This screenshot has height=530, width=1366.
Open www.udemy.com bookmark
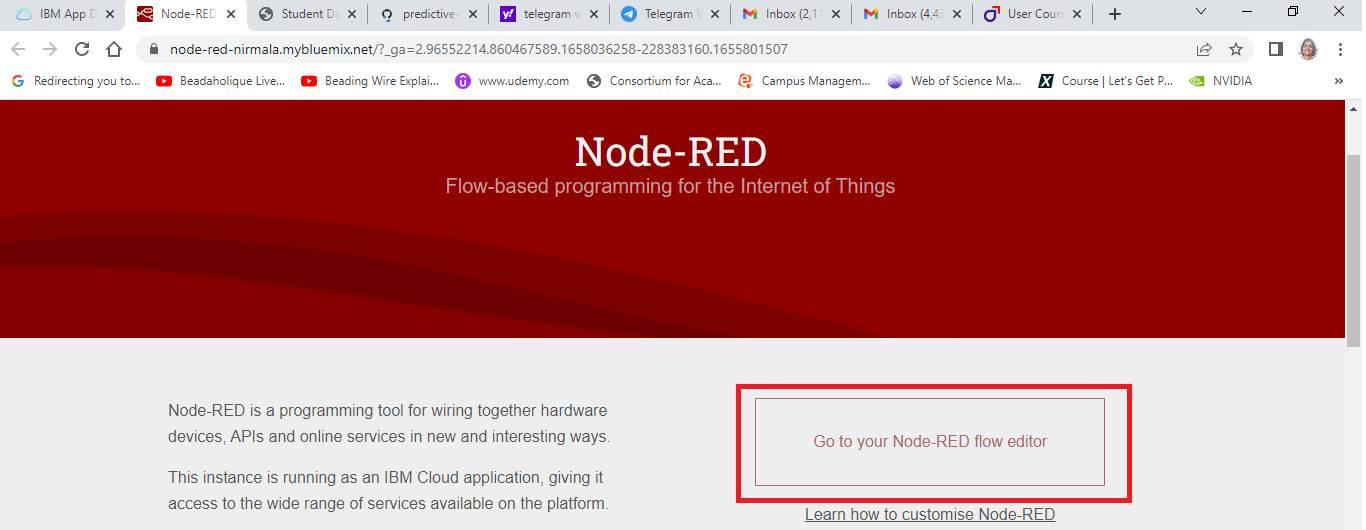pyautogui.click(x=512, y=81)
